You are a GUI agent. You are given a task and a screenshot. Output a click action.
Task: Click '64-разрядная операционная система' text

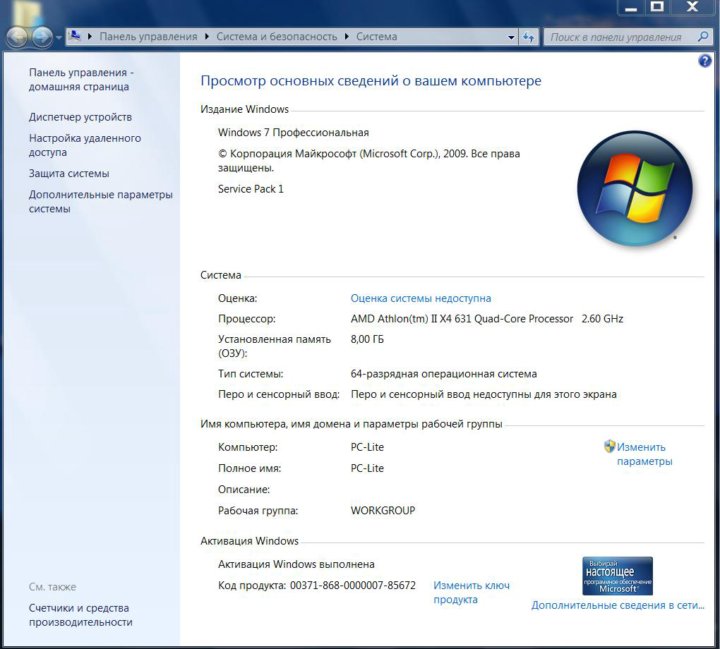(444, 374)
